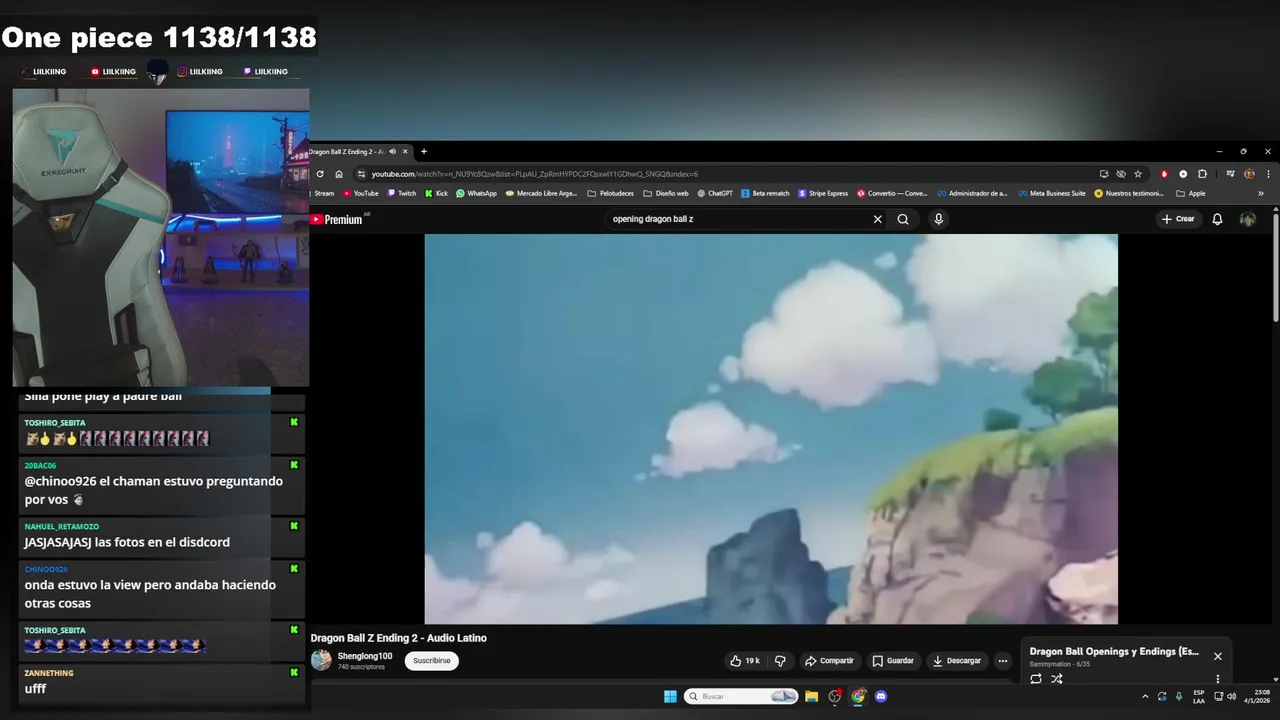Image resolution: width=1280 pixels, height=720 pixels.
Task: Close the Dragon Ball Openings playlist panel
Action: click(x=1217, y=656)
